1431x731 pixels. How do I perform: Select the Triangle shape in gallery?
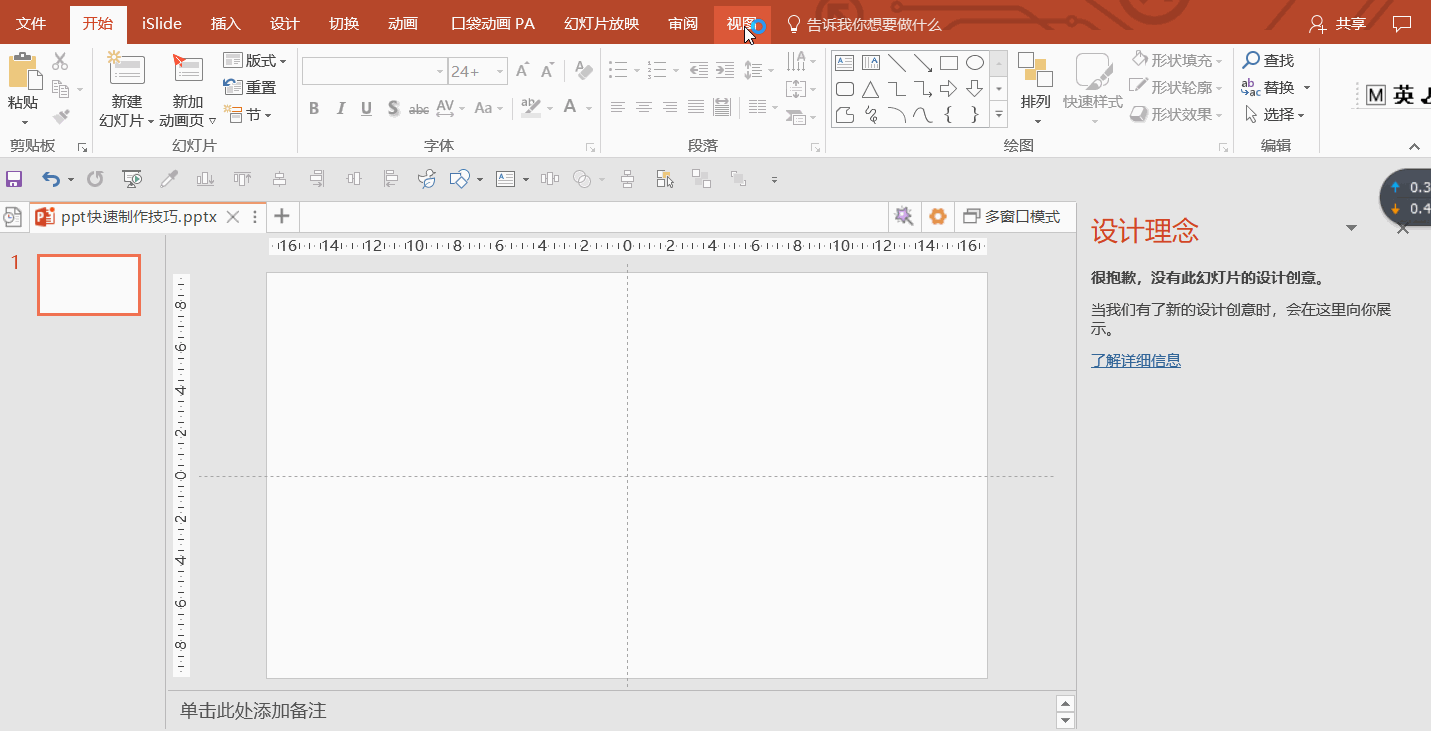[x=871, y=89]
